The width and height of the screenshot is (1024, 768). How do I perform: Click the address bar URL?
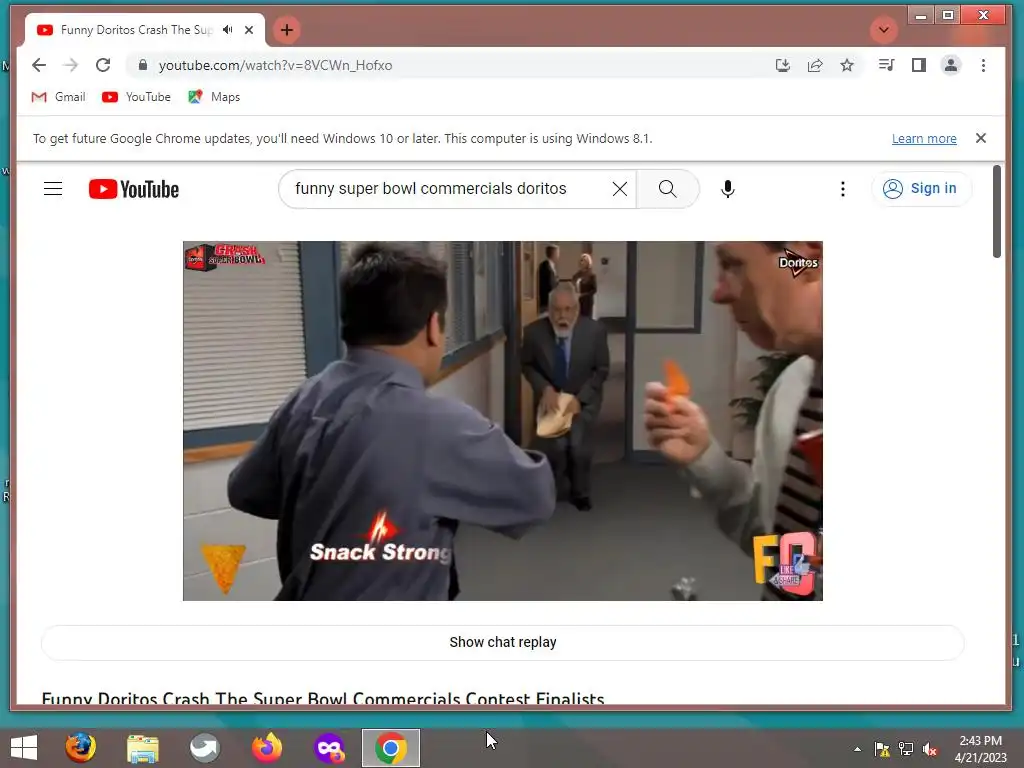tap(275, 65)
